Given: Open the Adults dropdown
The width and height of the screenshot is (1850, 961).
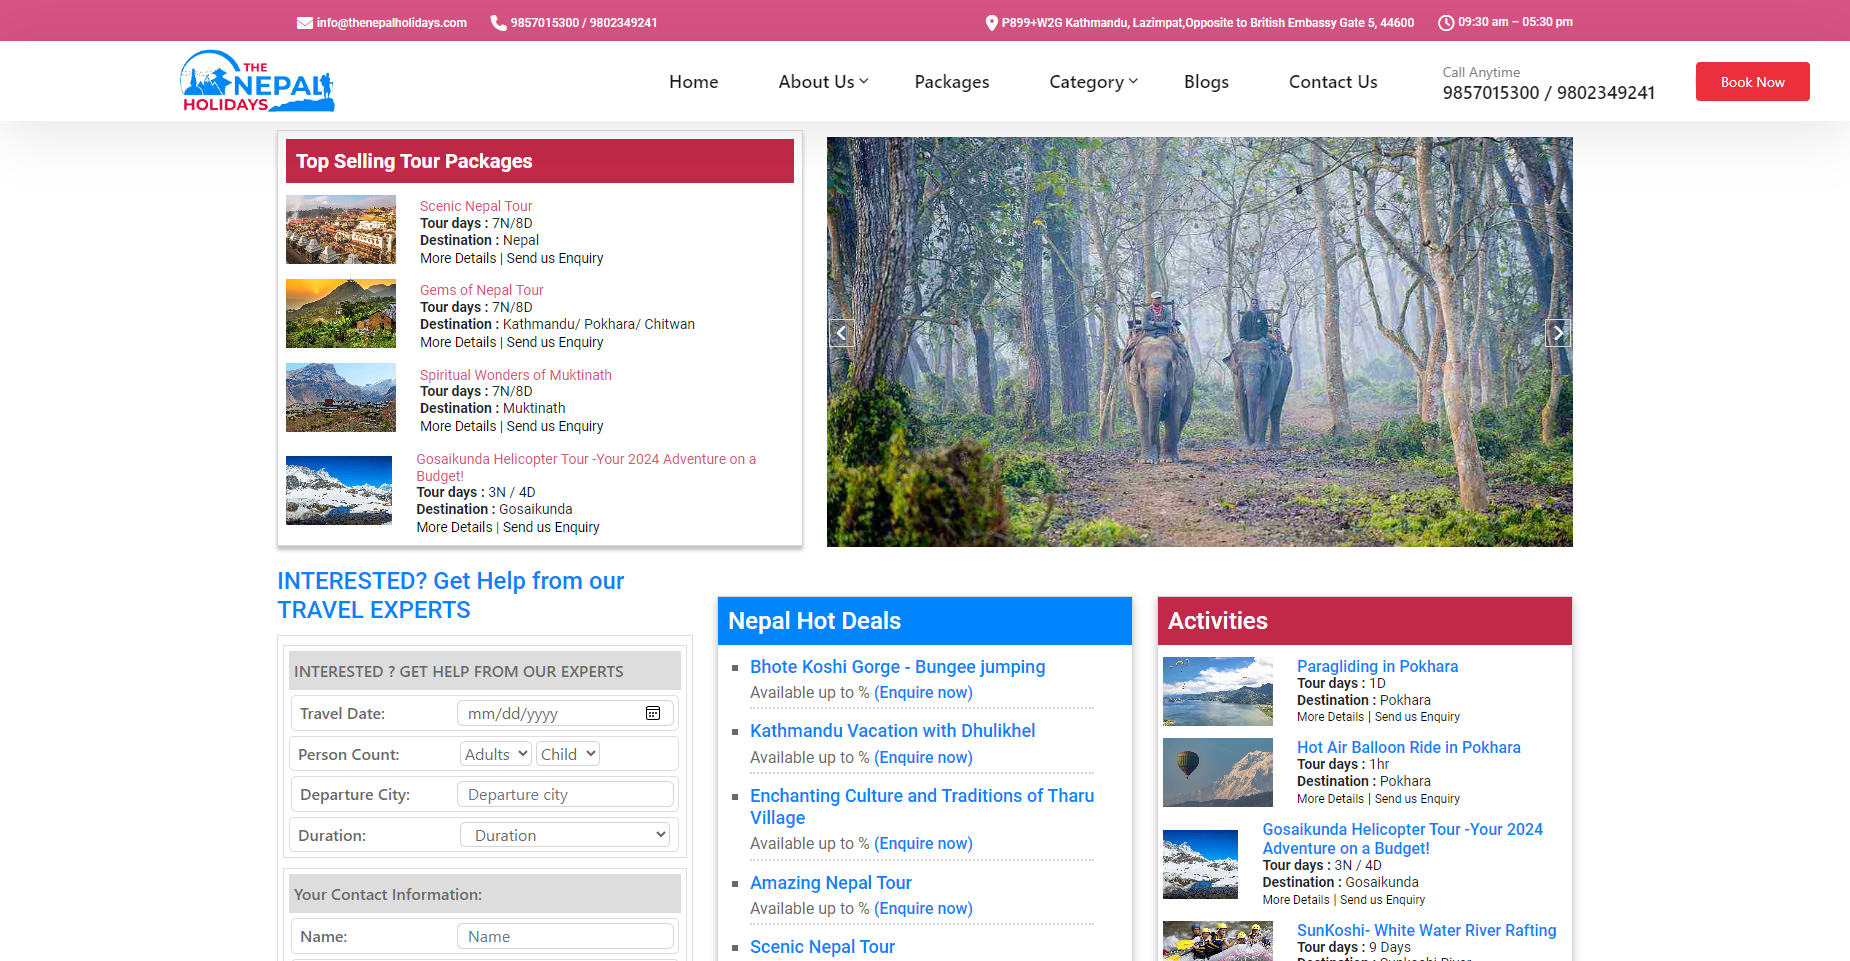Looking at the screenshot, I should click(x=496, y=754).
